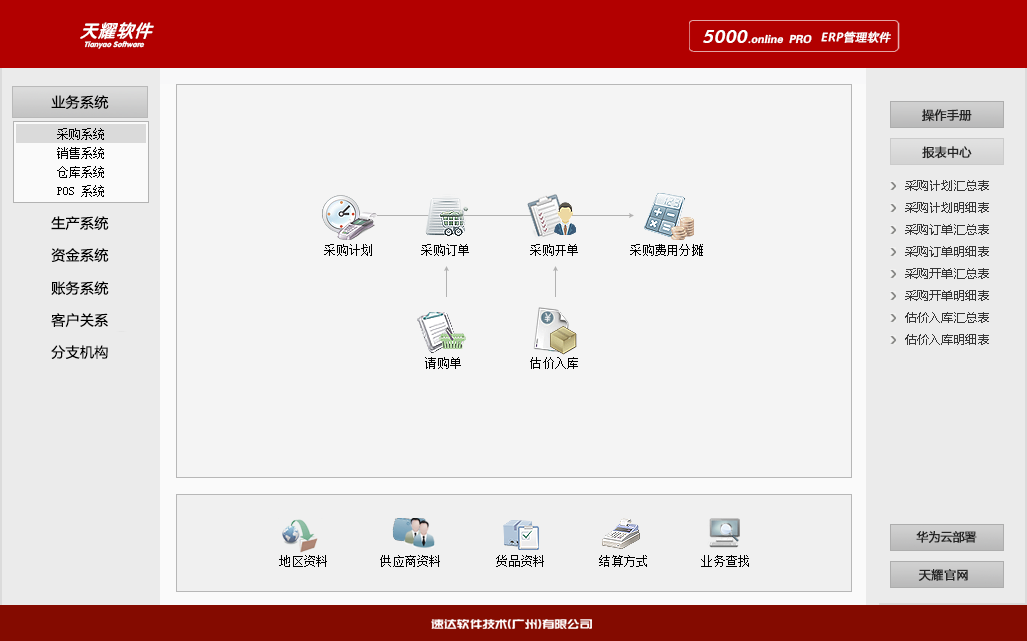Click the 地区资料 text label
Viewport: 1027px width, 641px height.
(303, 561)
